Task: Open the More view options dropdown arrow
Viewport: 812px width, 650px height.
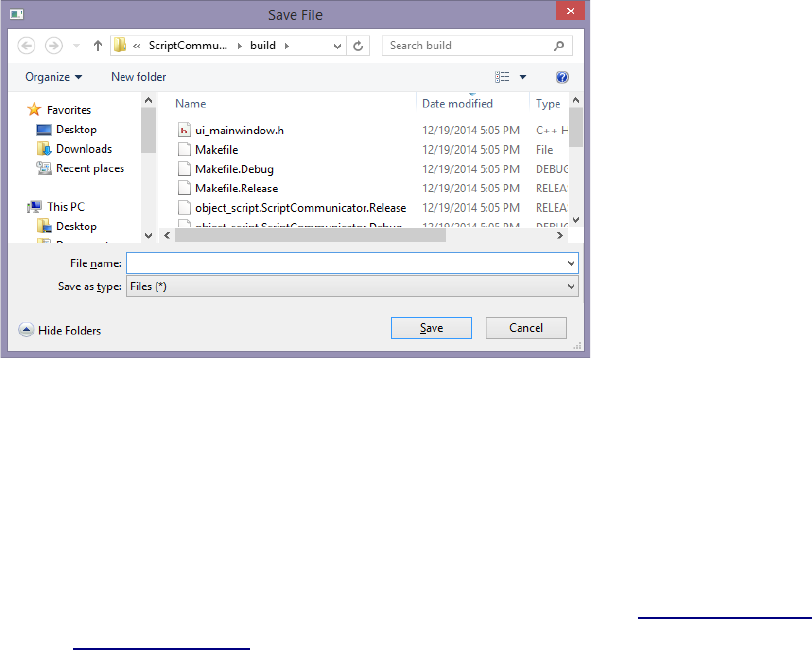Action: tap(523, 77)
